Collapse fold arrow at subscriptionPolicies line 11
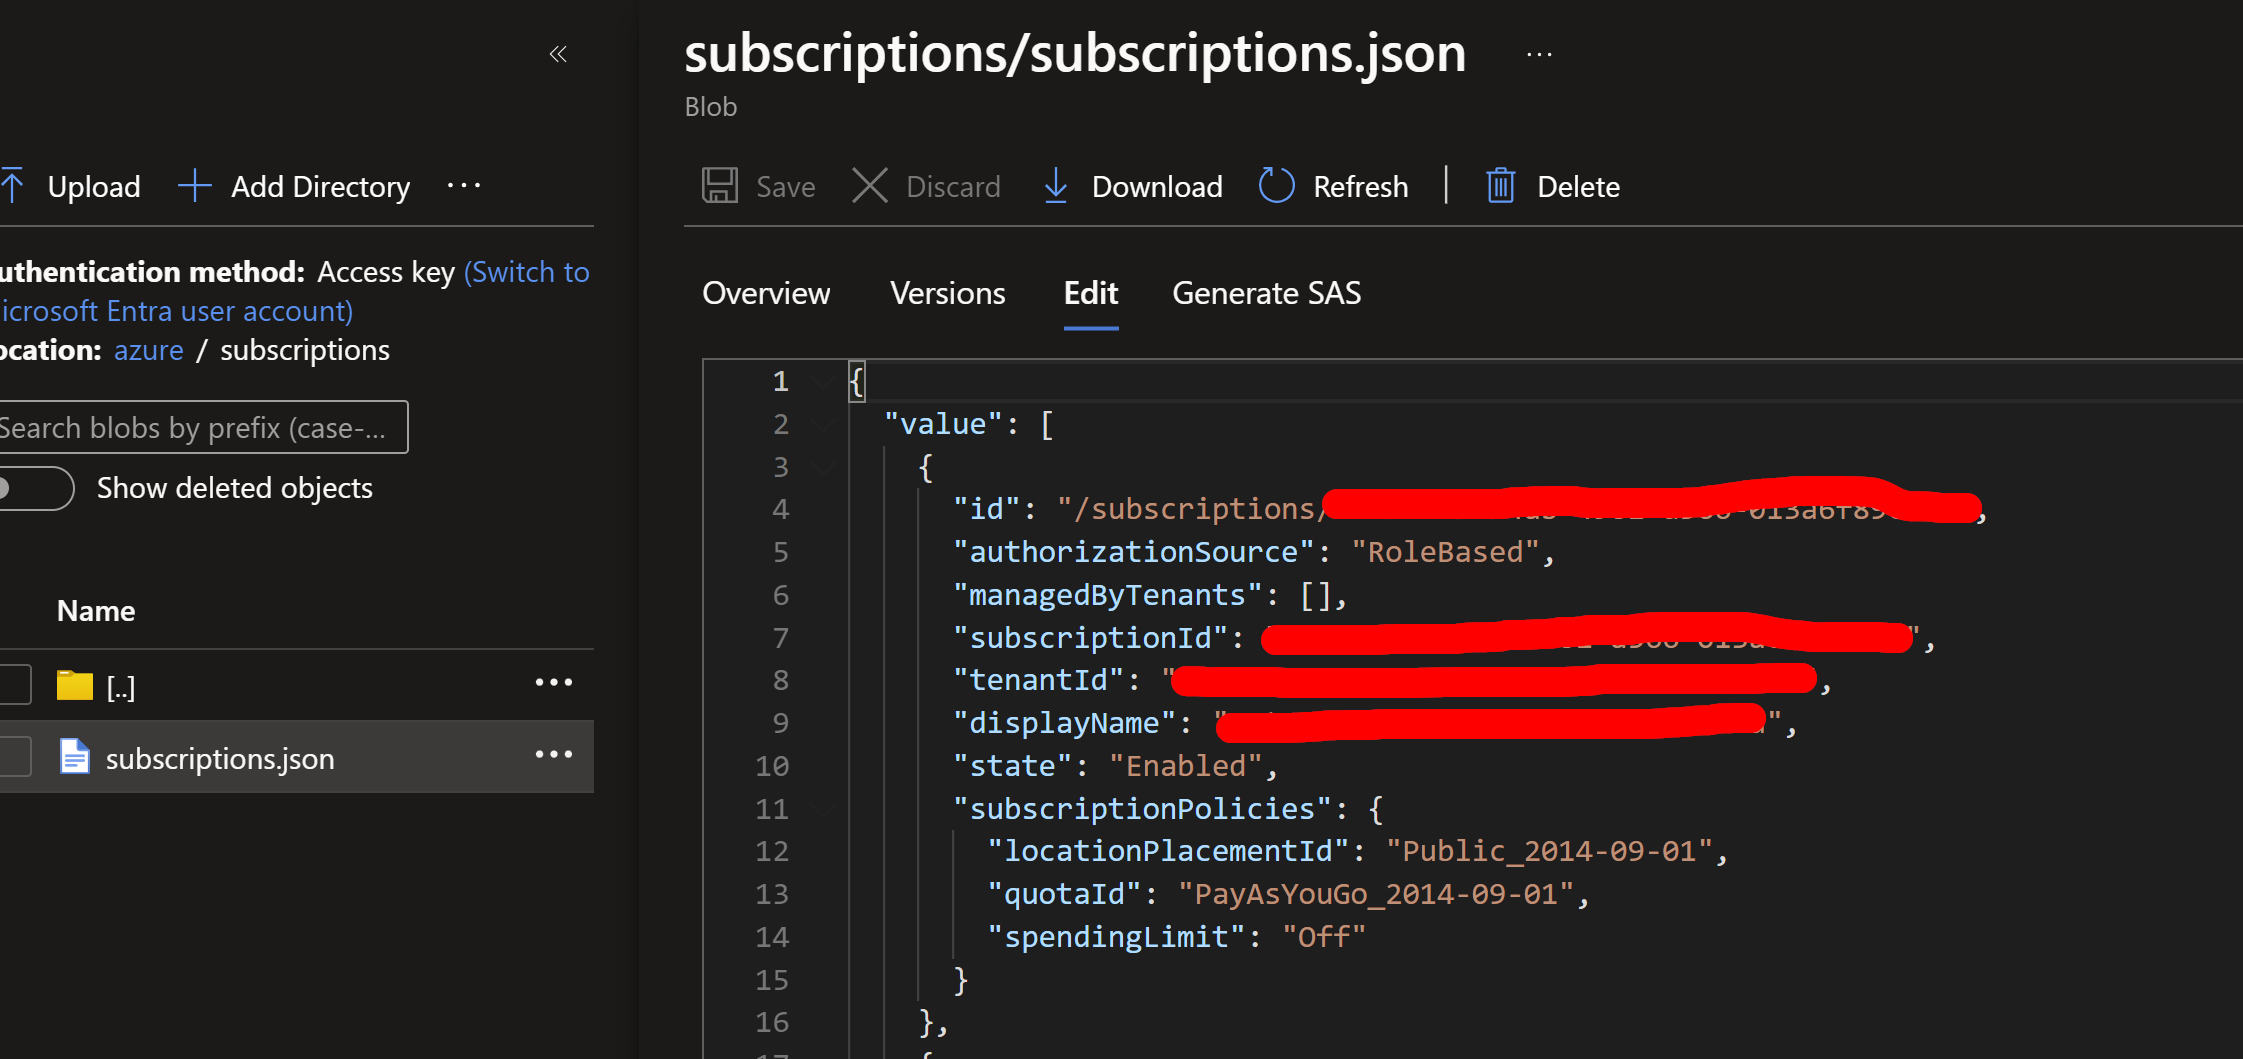This screenshot has height=1059, width=2243. point(824,809)
